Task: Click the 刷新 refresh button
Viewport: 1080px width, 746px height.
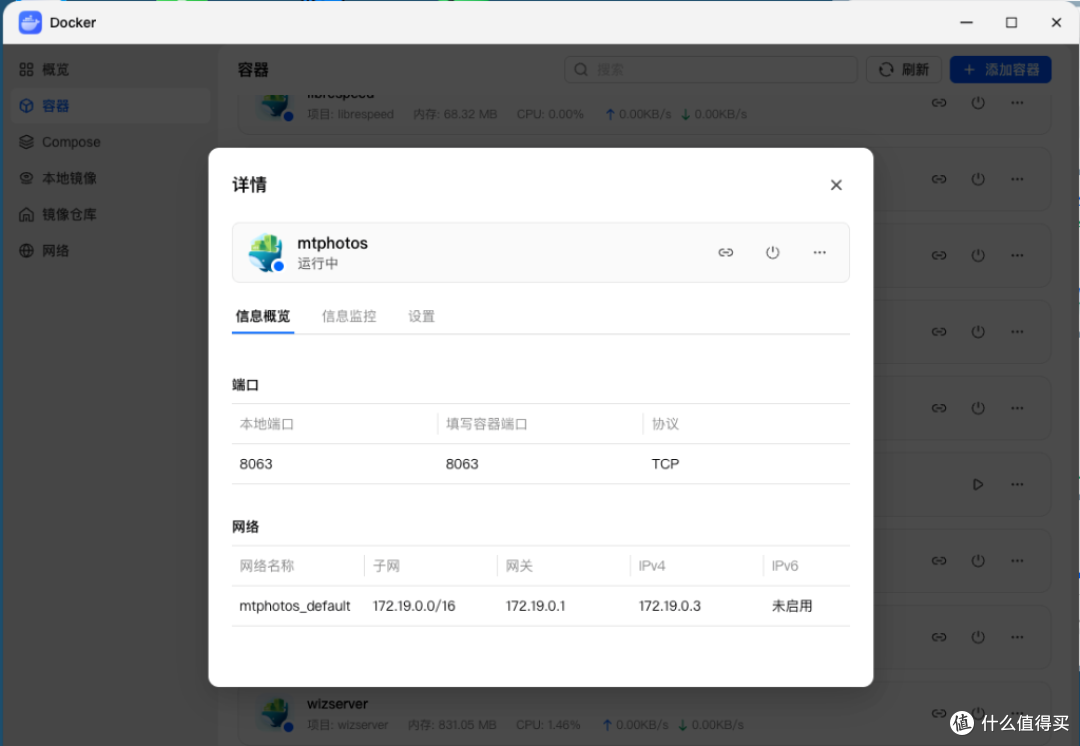Action: point(904,70)
